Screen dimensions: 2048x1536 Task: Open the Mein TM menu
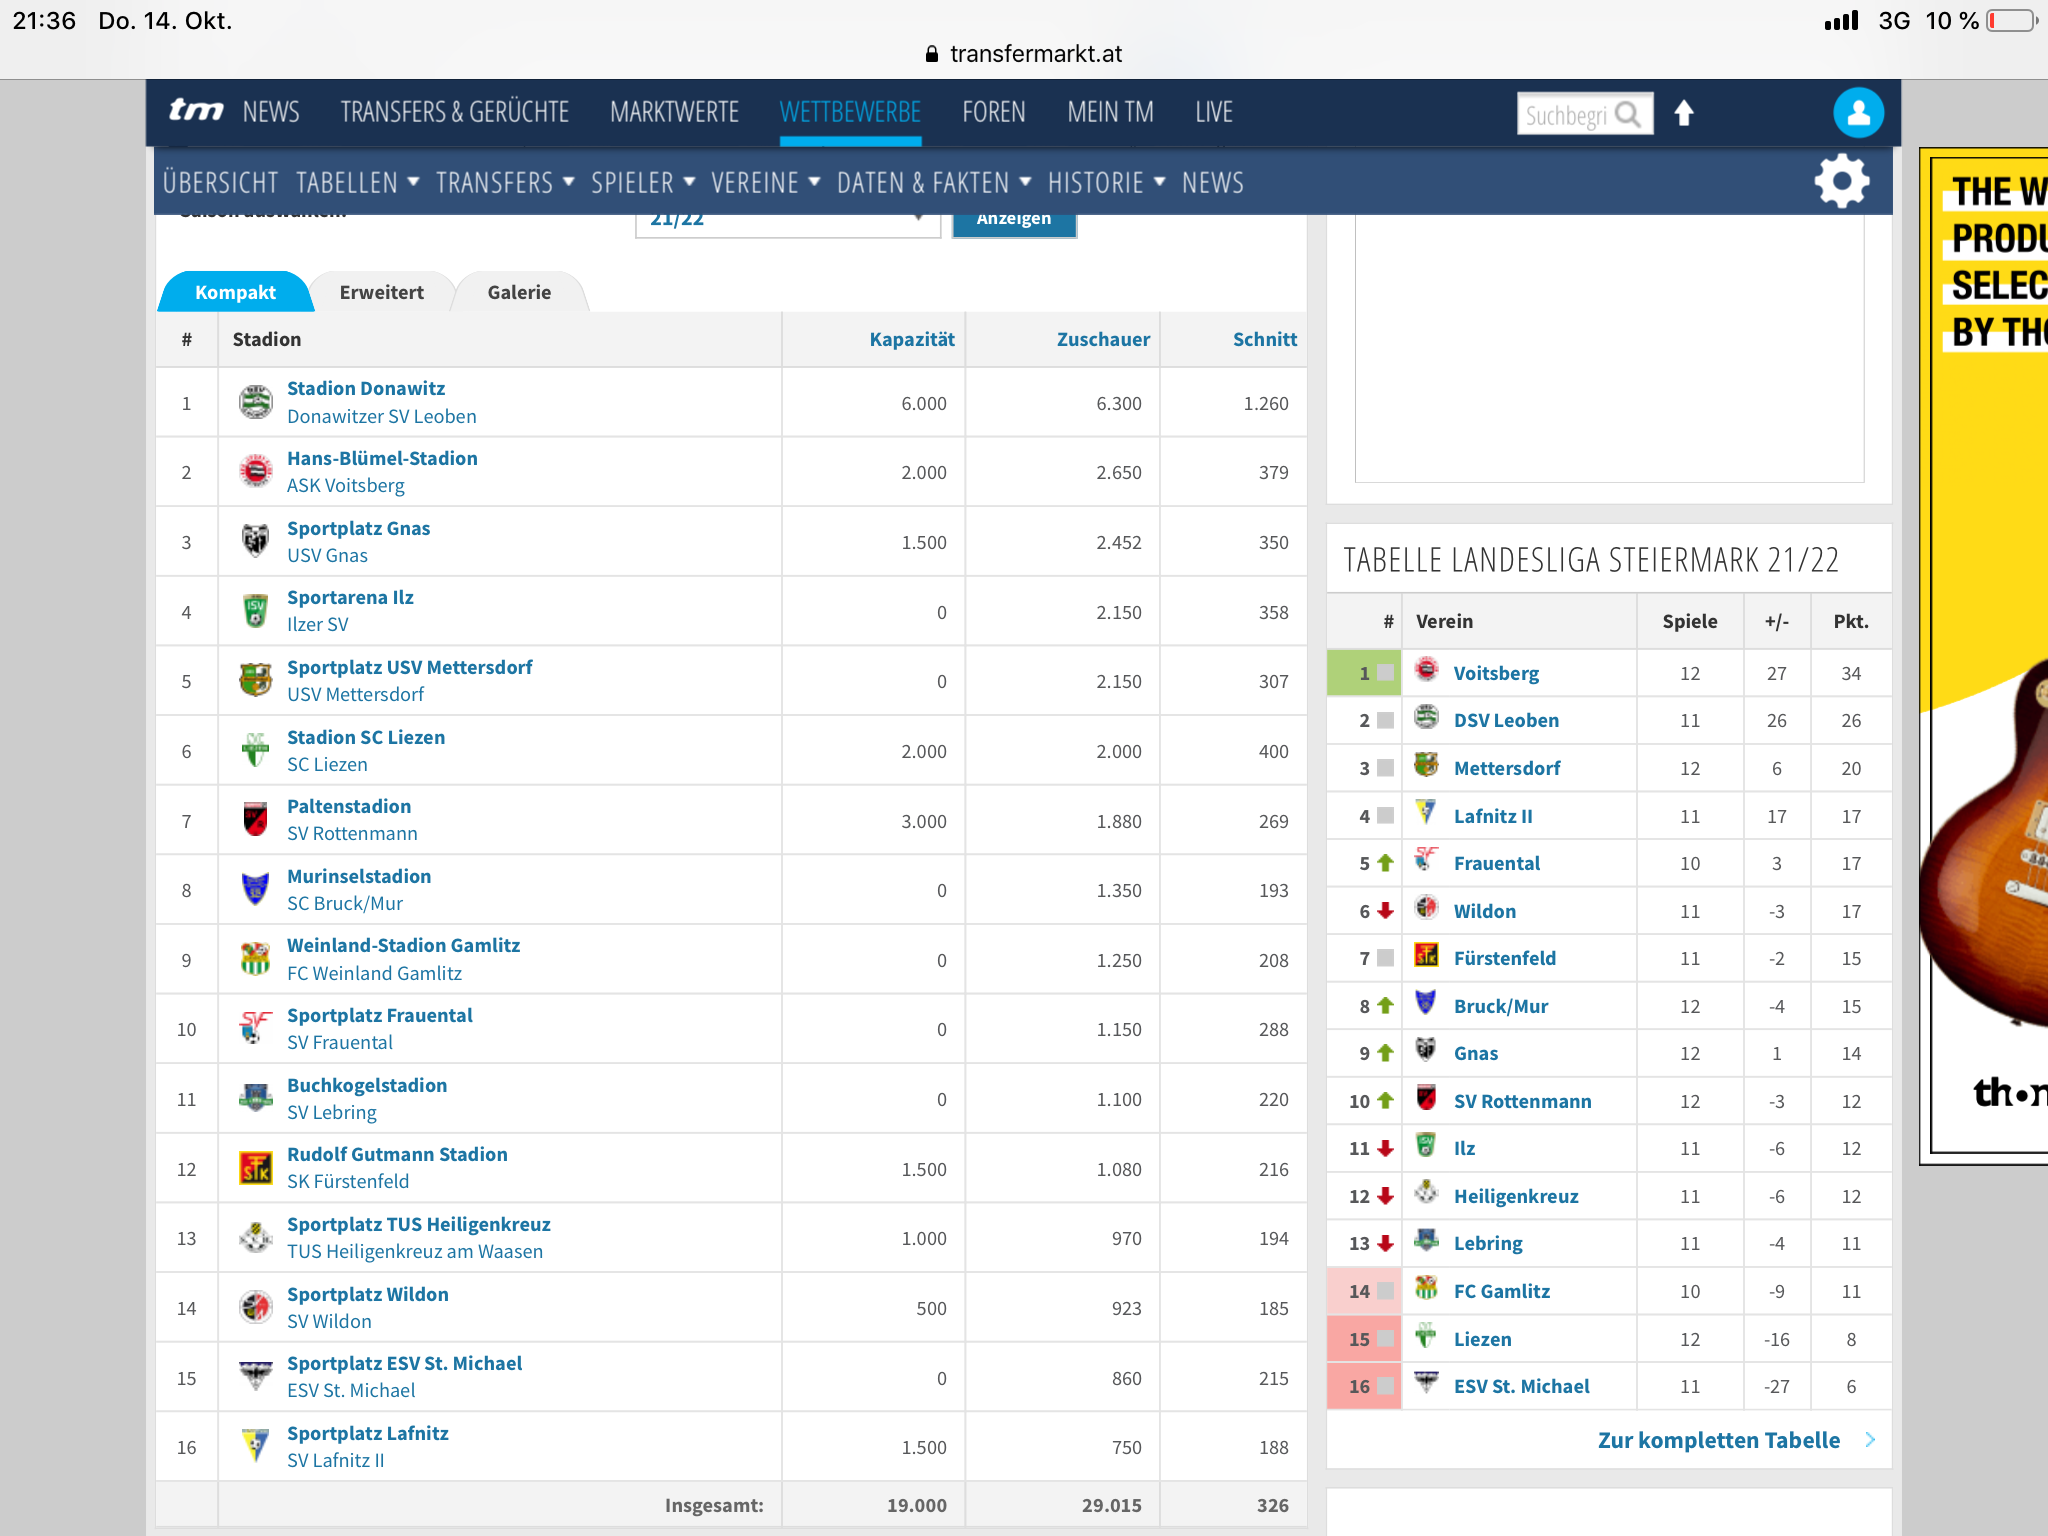(x=1110, y=112)
